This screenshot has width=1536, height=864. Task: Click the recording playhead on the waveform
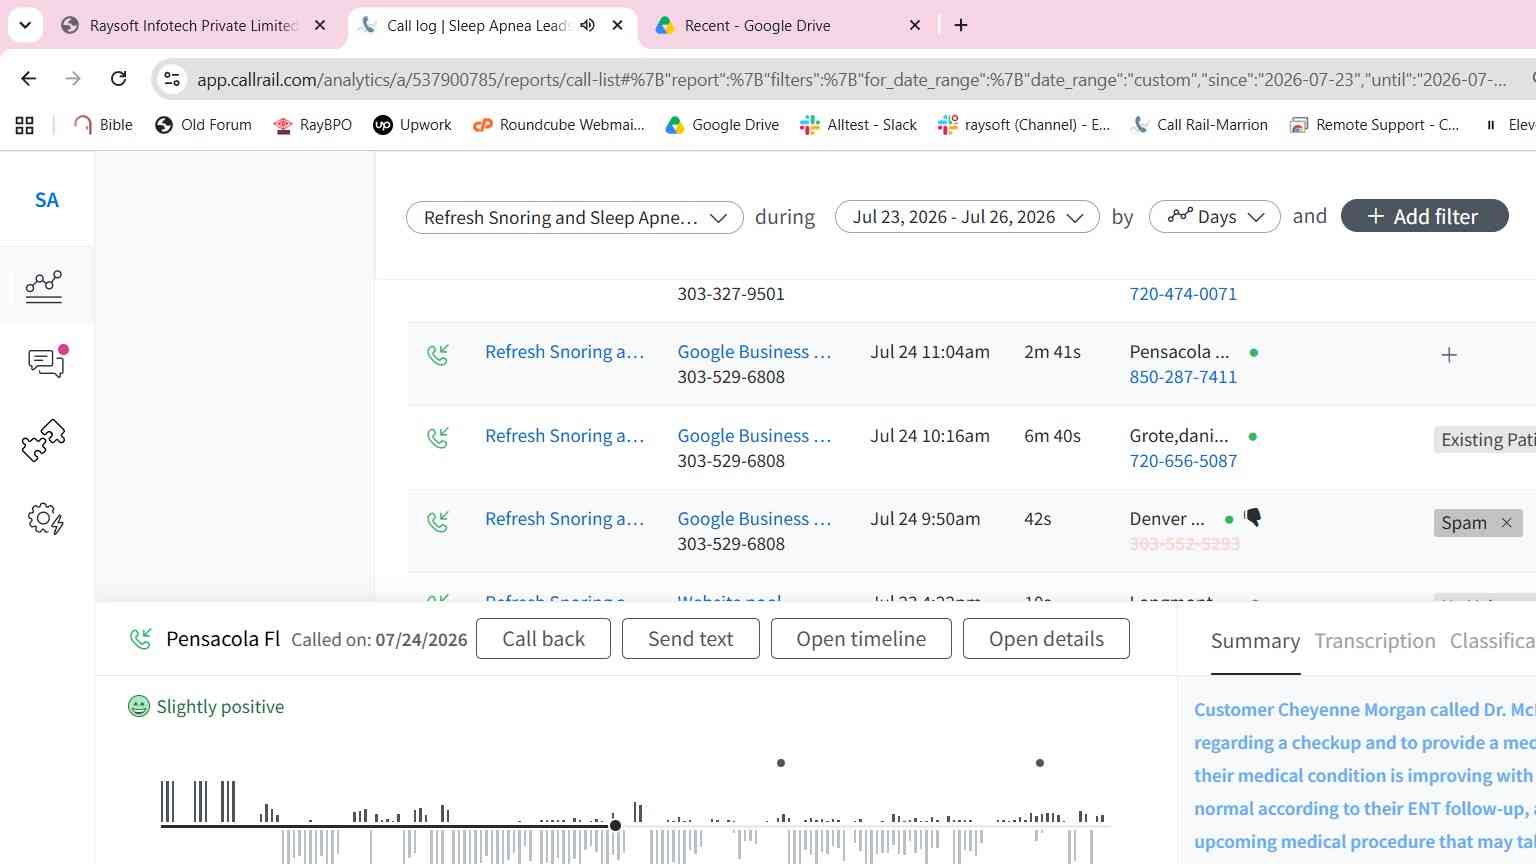click(x=615, y=825)
